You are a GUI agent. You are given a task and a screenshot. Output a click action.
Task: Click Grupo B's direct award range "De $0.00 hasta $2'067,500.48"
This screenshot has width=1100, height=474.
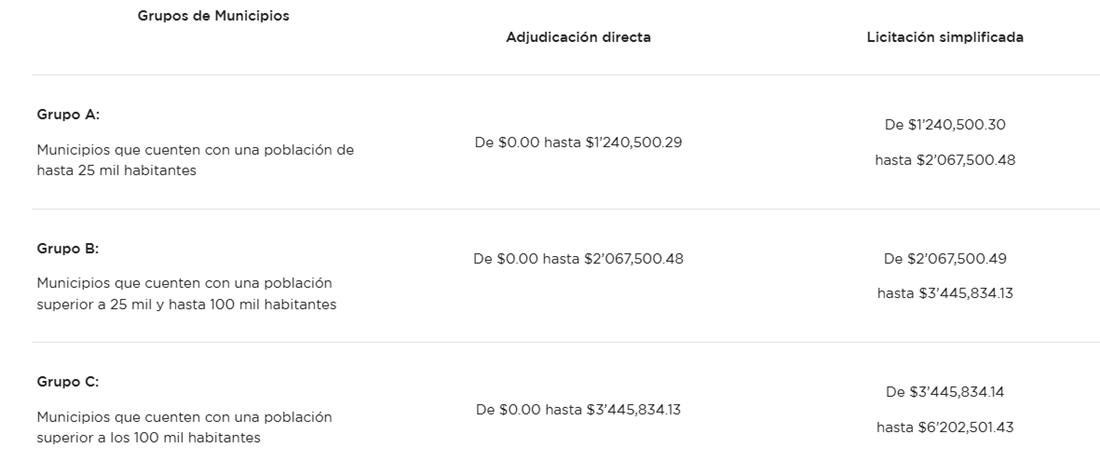(x=578, y=259)
